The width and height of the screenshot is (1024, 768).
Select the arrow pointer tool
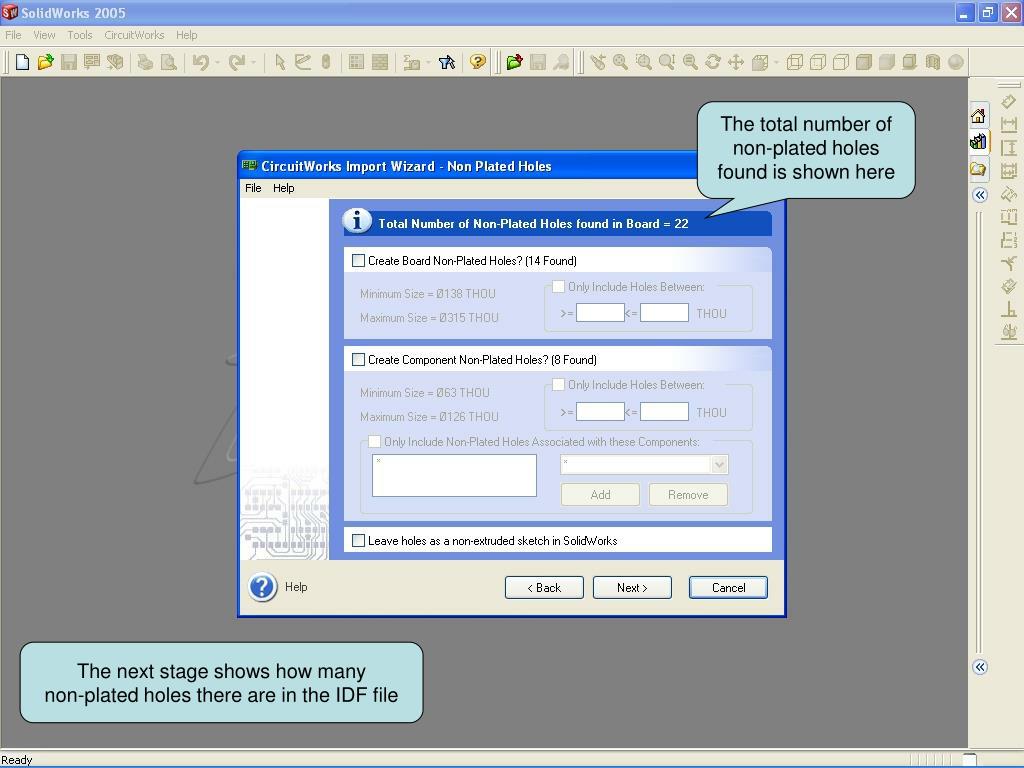(280, 62)
